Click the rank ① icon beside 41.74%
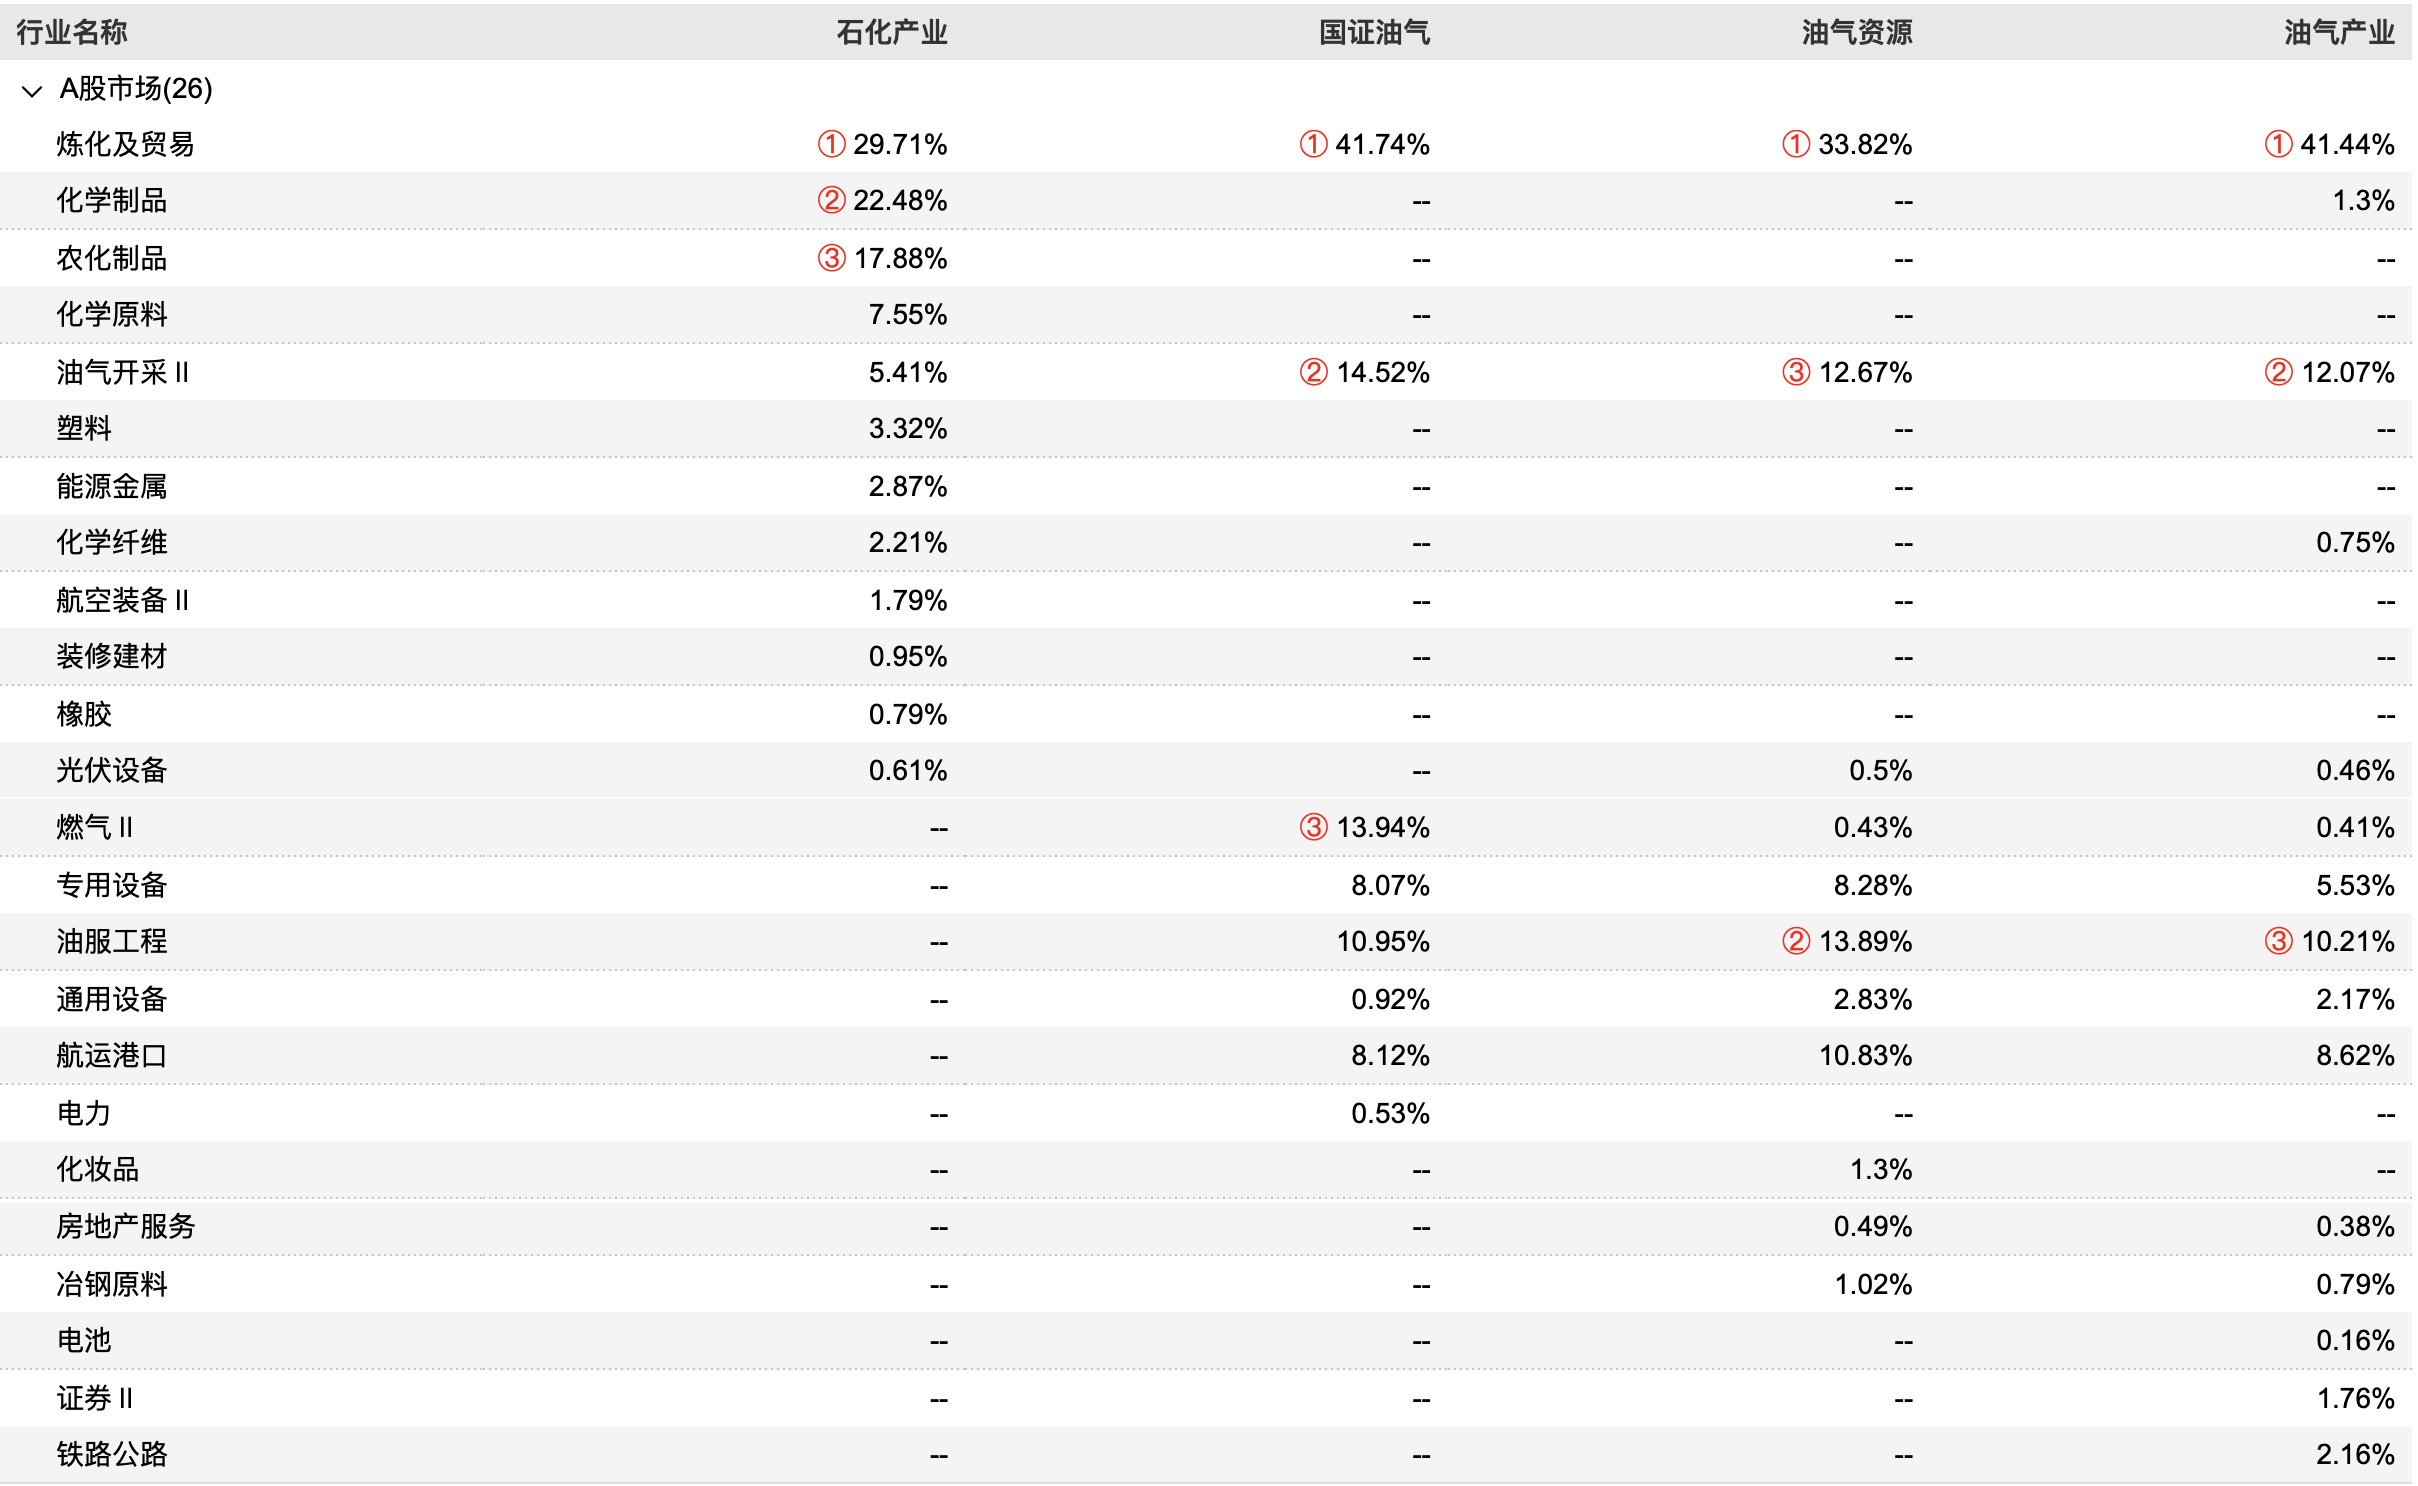This screenshot has width=2418, height=1486. click(x=1314, y=144)
